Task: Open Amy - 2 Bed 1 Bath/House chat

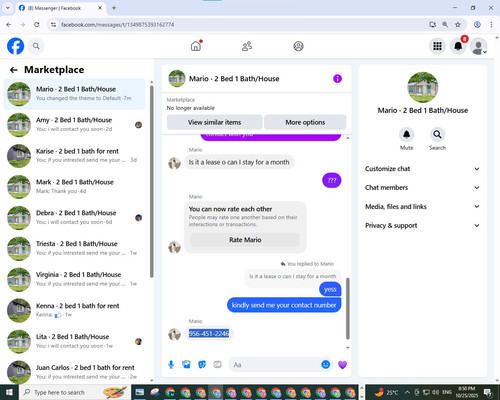Action: click(74, 125)
